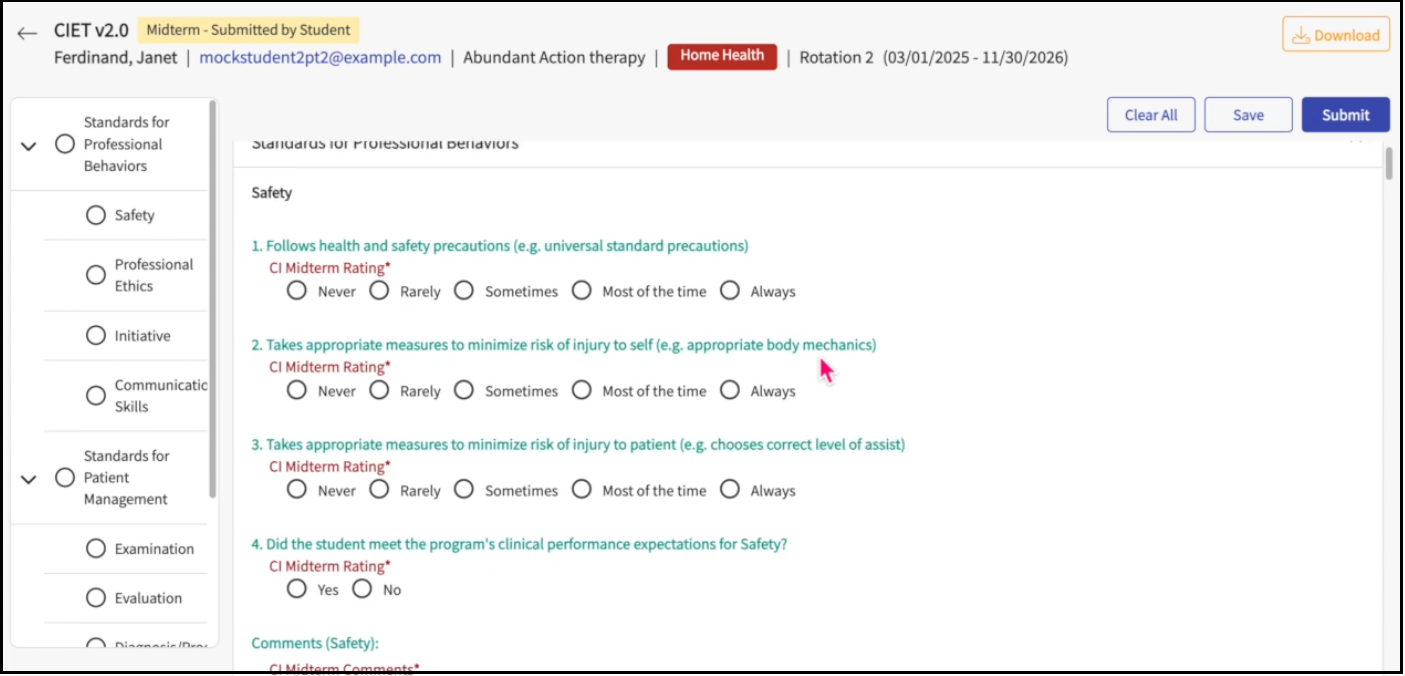
Task: Collapse Standards for Patient Management section
Action: [29, 479]
